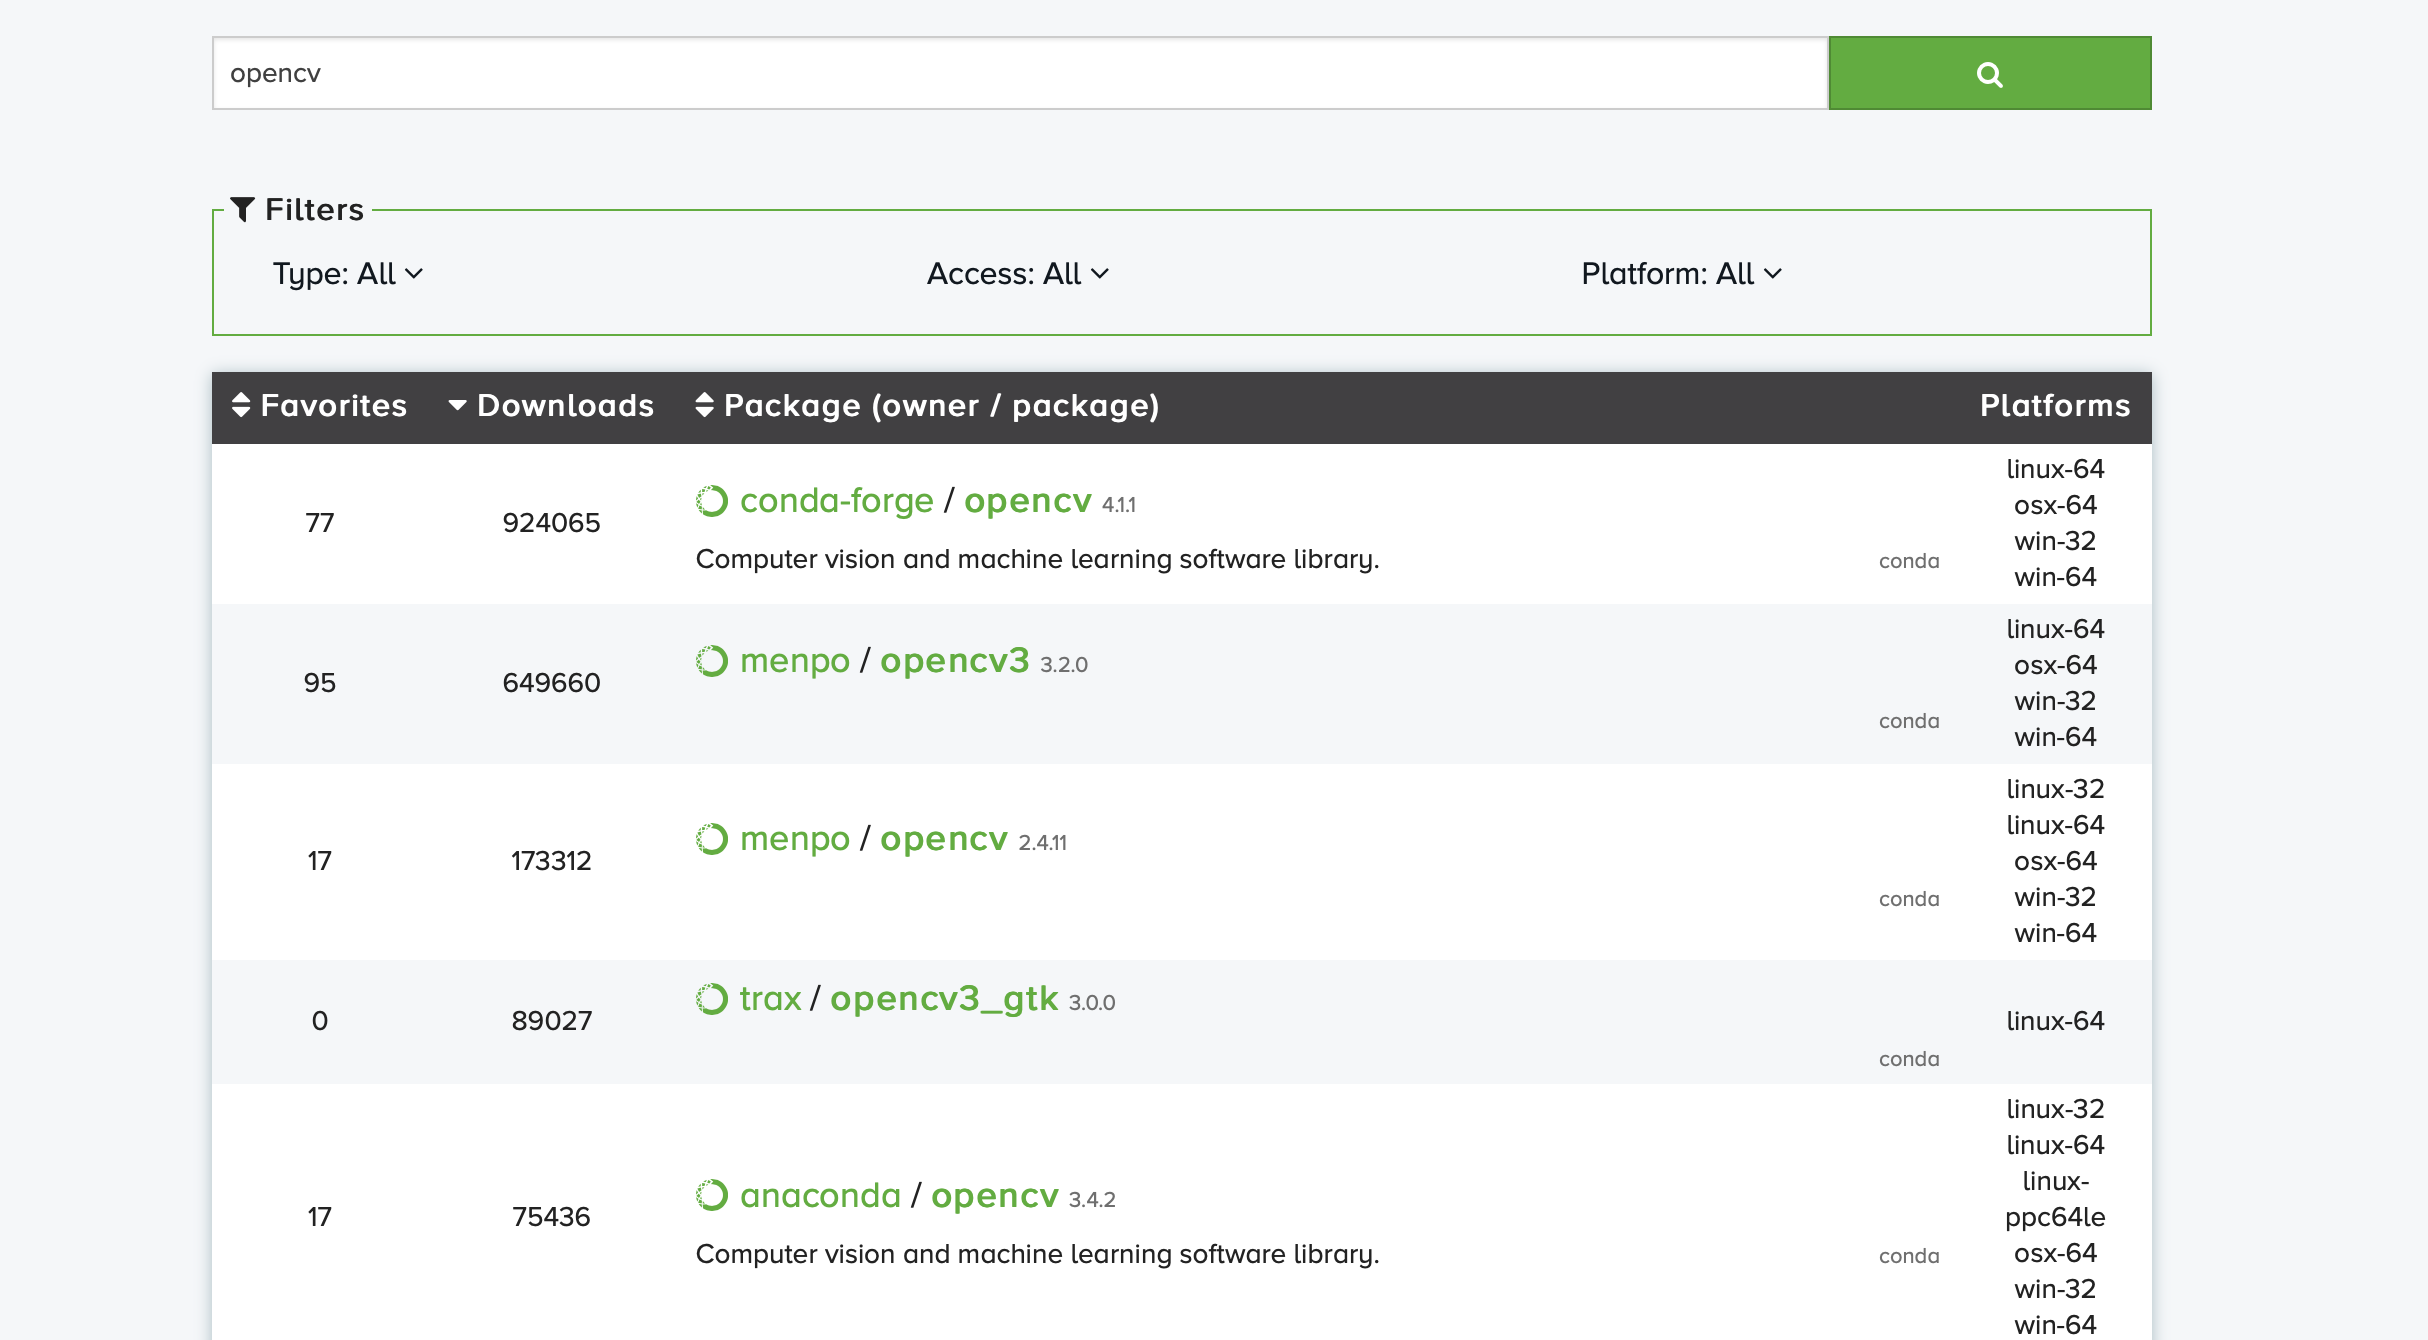Click version label 3.0.0
Image resolution: width=2428 pixels, height=1340 pixels.
(x=1092, y=1003)
